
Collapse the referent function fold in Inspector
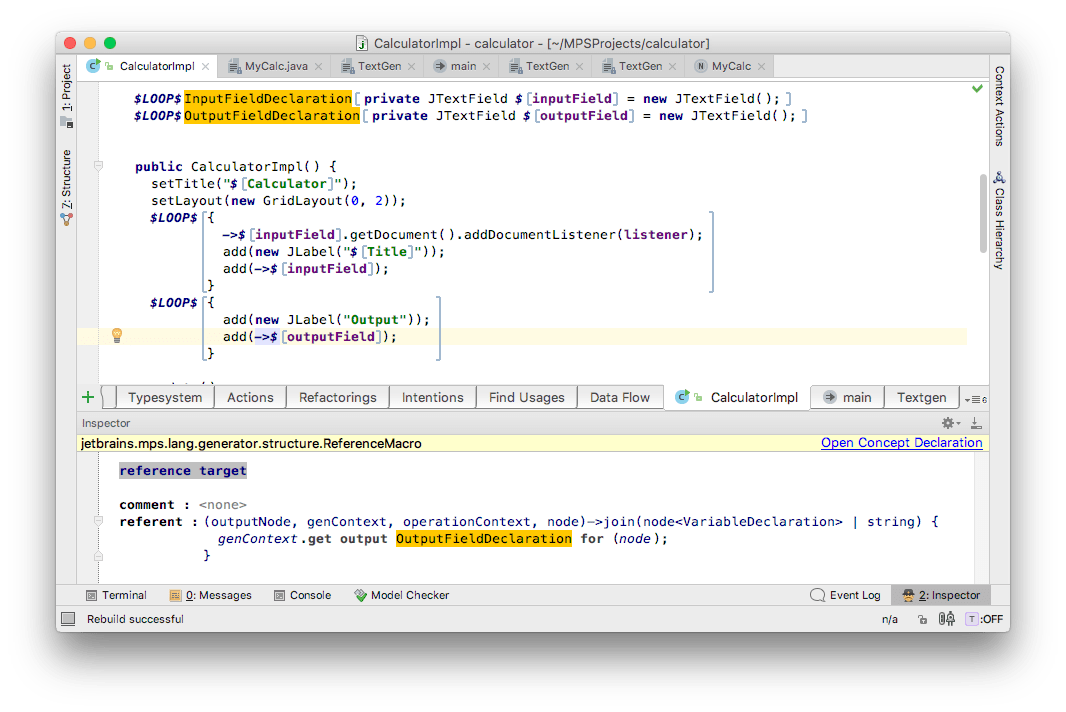98,521
